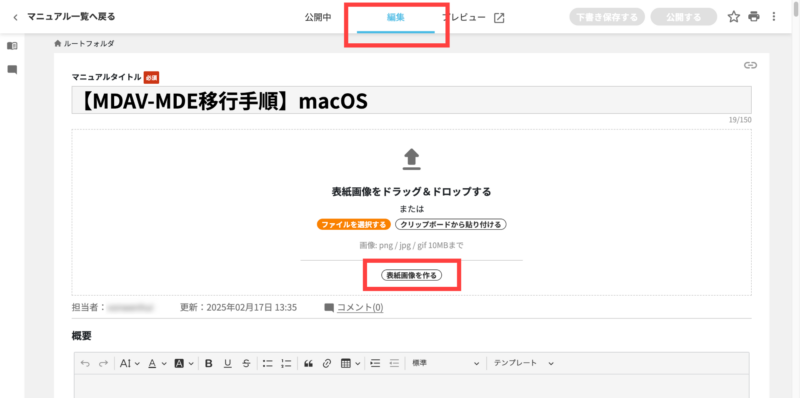Open the font size dropdown
Image resolution: width=800 pixels, height=398 pixels.
(x=130, y=363)
